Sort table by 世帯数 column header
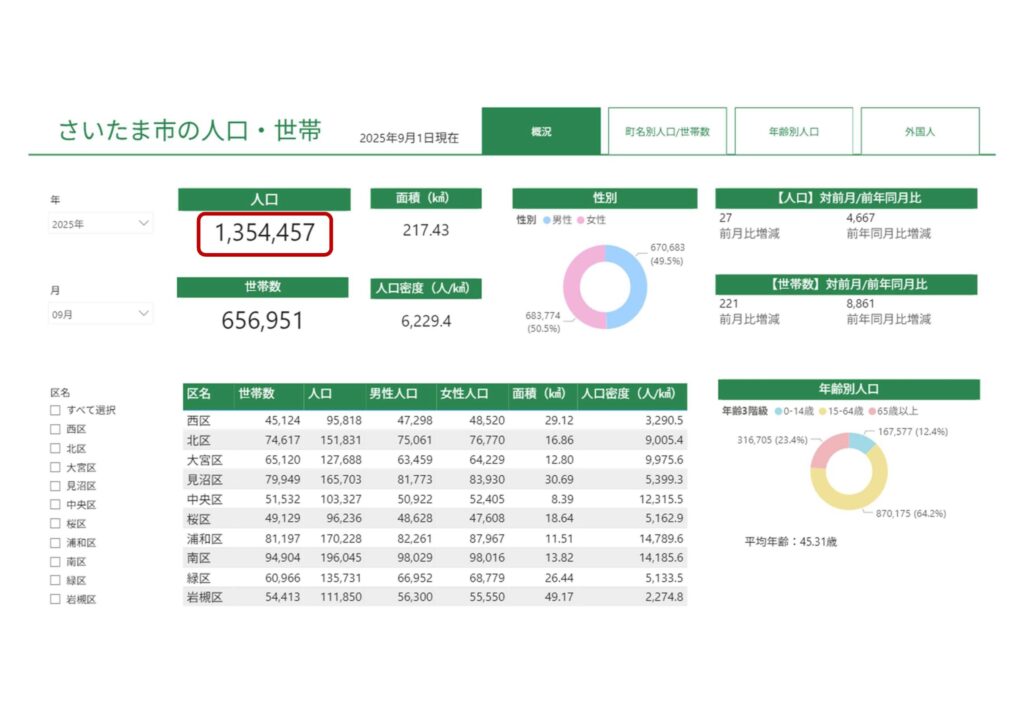 point(257,394)
